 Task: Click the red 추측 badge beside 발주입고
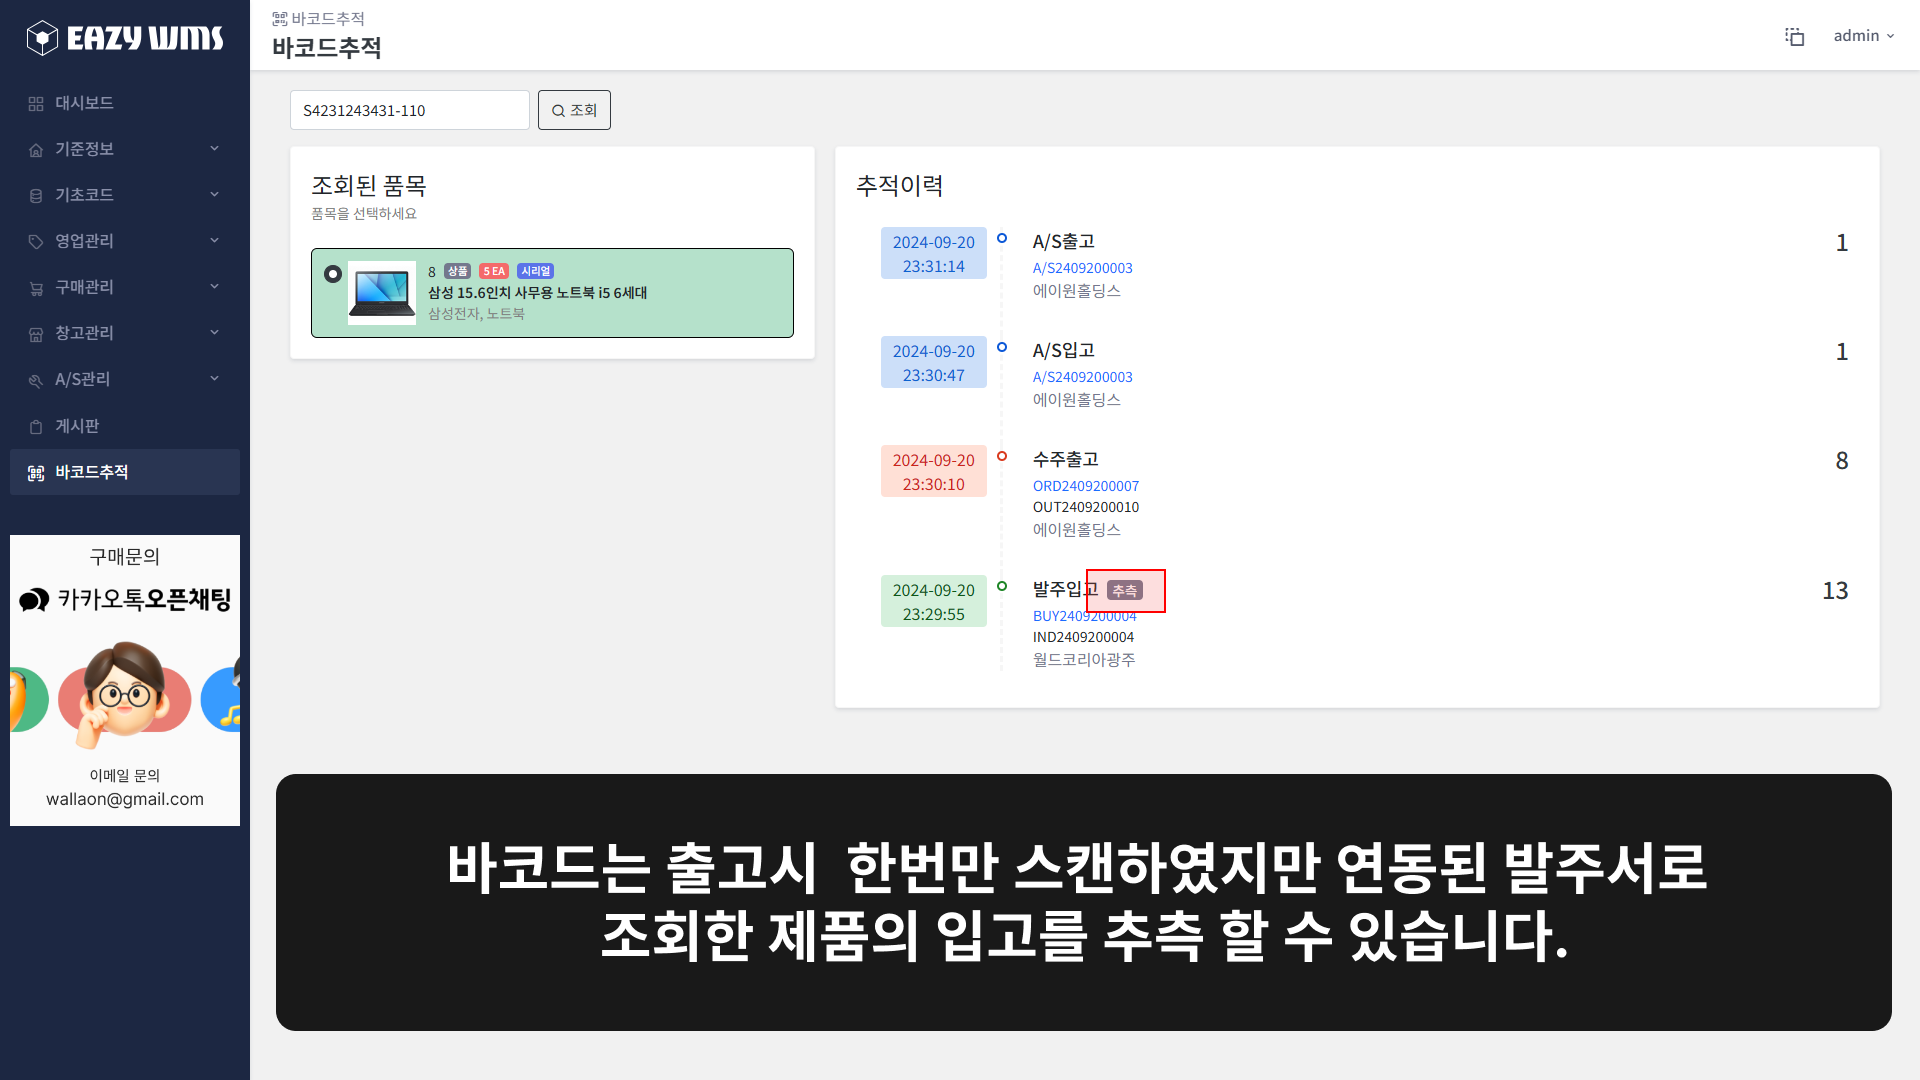pos(1125,591)
